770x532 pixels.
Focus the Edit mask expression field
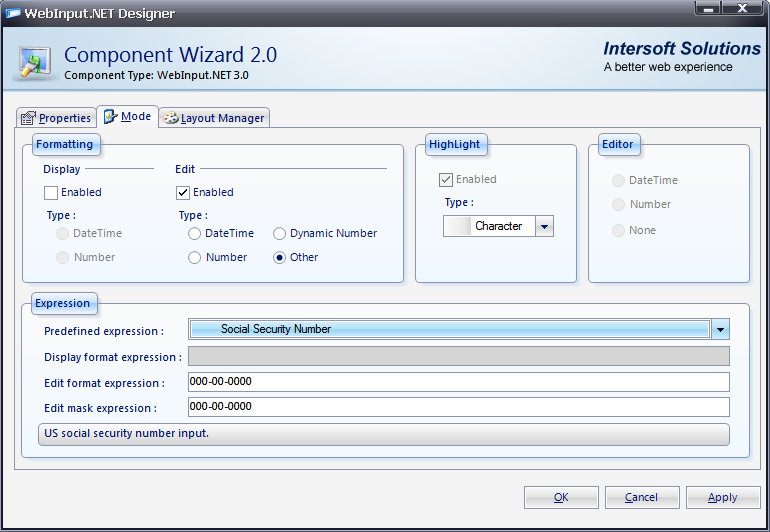point(458,407)
